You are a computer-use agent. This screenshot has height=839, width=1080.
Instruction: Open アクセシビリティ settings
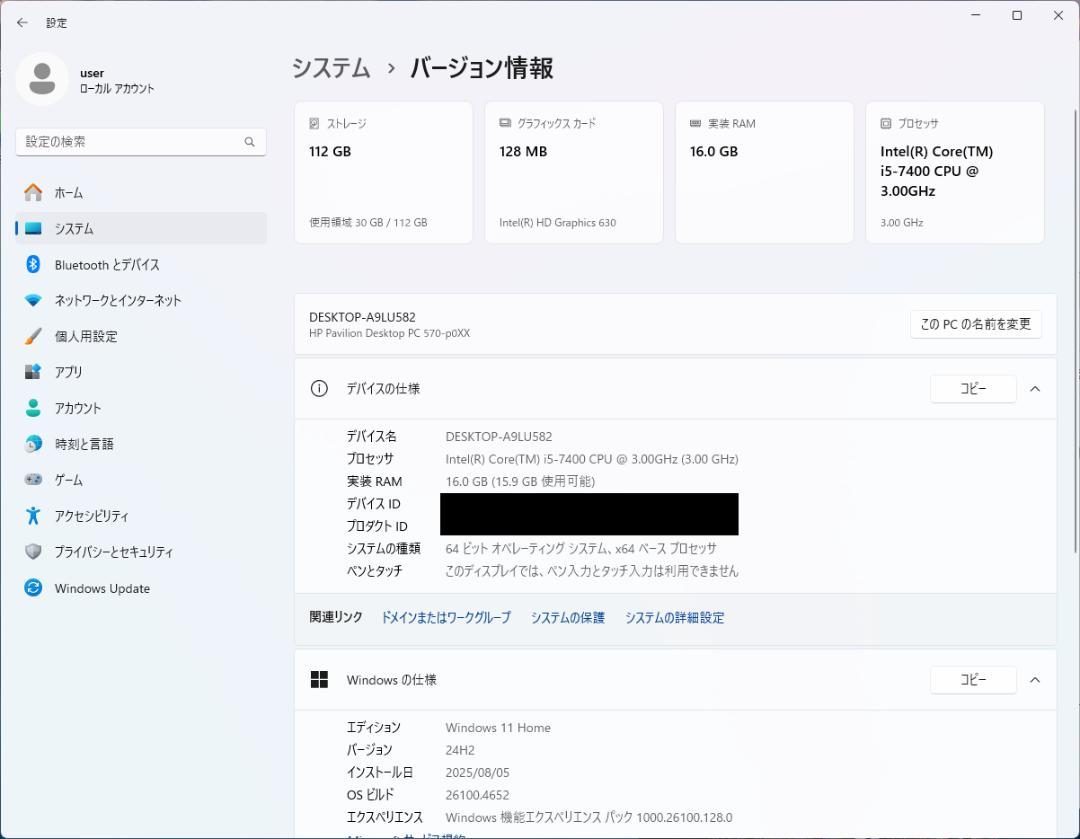tap(141, 515)
